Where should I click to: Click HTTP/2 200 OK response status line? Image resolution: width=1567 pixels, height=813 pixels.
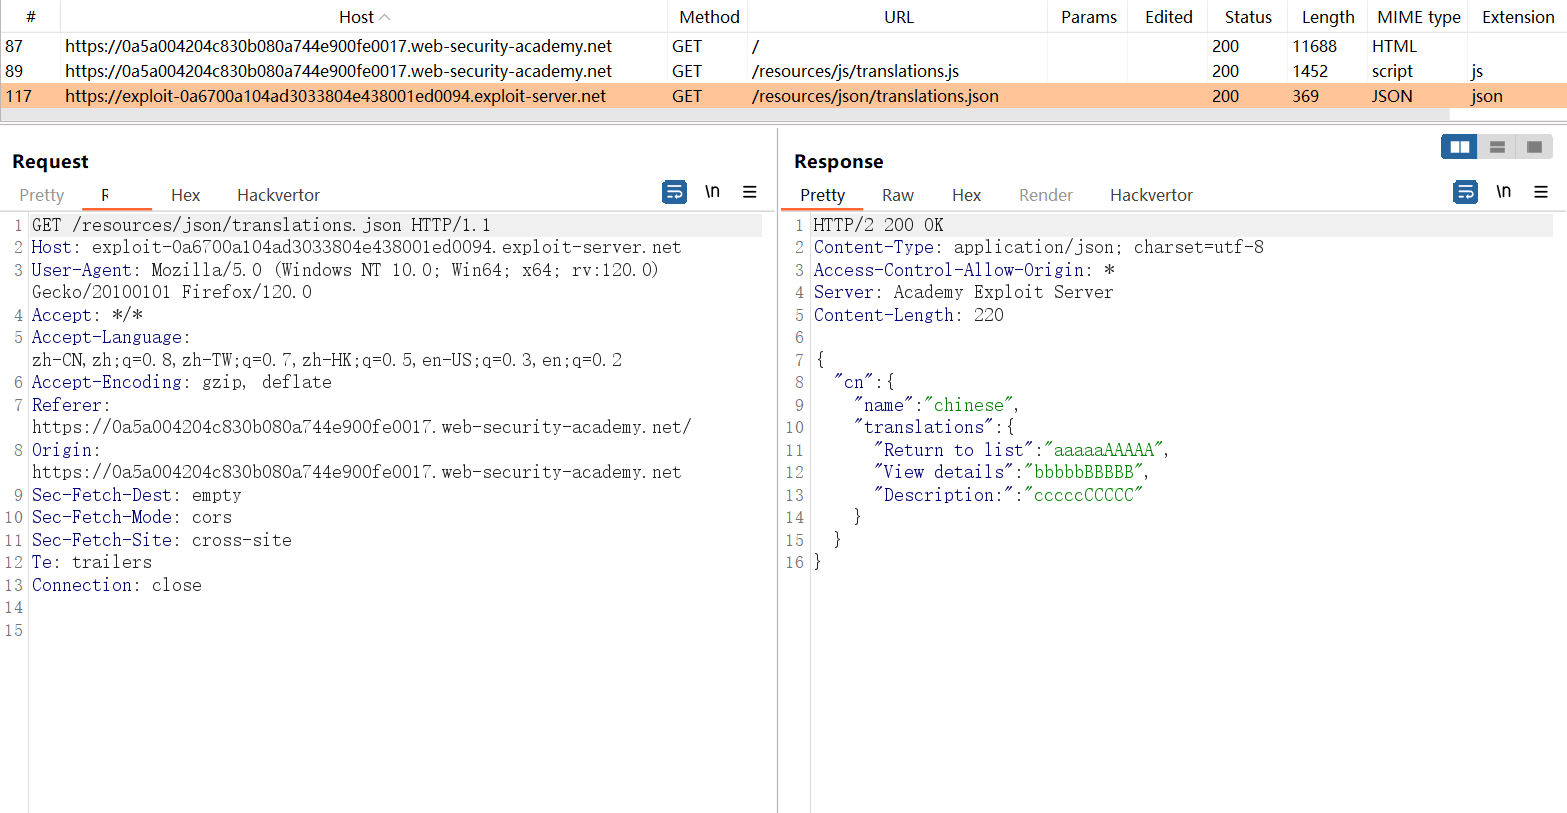click(x=878, y=225)
